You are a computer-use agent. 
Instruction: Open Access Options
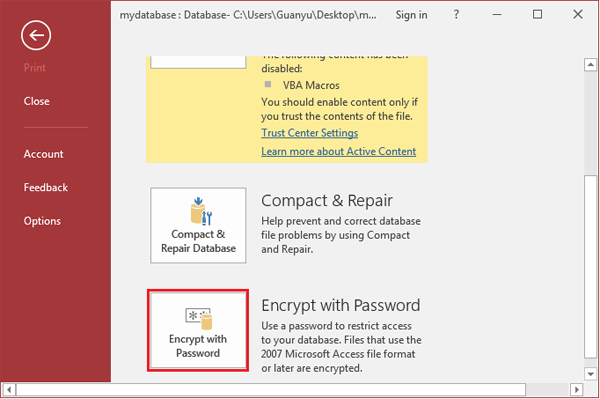42,221
